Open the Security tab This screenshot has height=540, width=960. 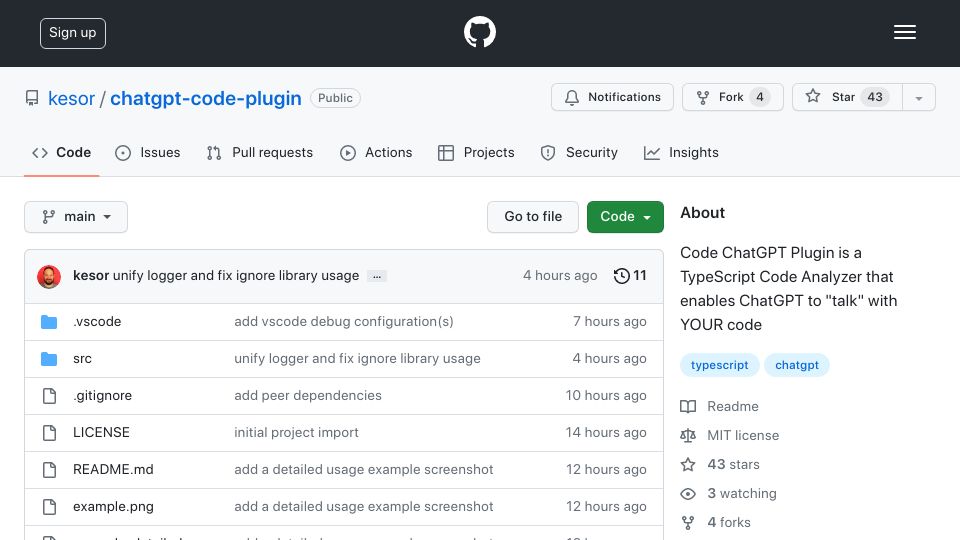579,152
